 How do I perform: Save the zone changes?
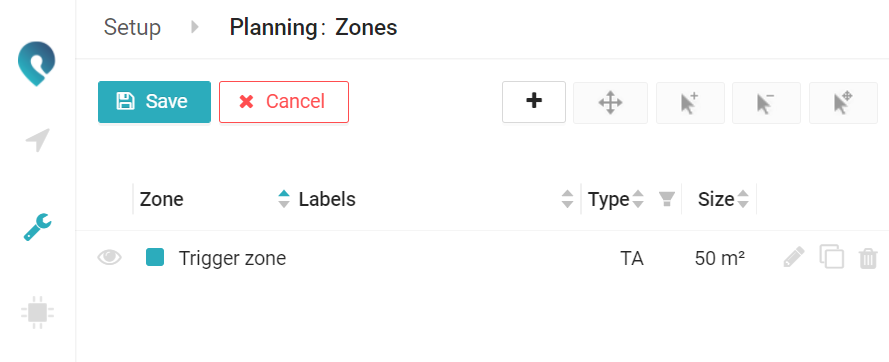click(x=154, y=102)
